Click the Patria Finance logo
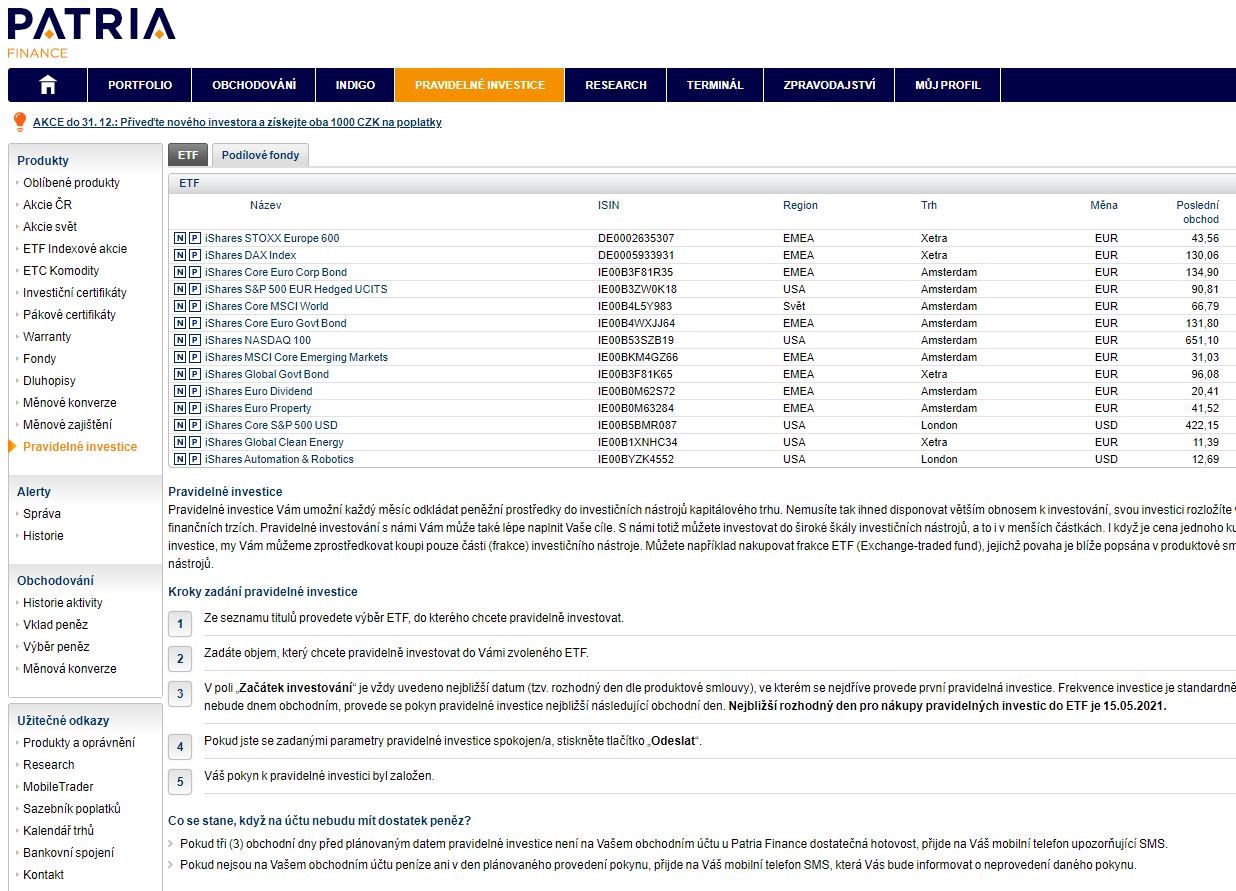 tap(90, 31)
